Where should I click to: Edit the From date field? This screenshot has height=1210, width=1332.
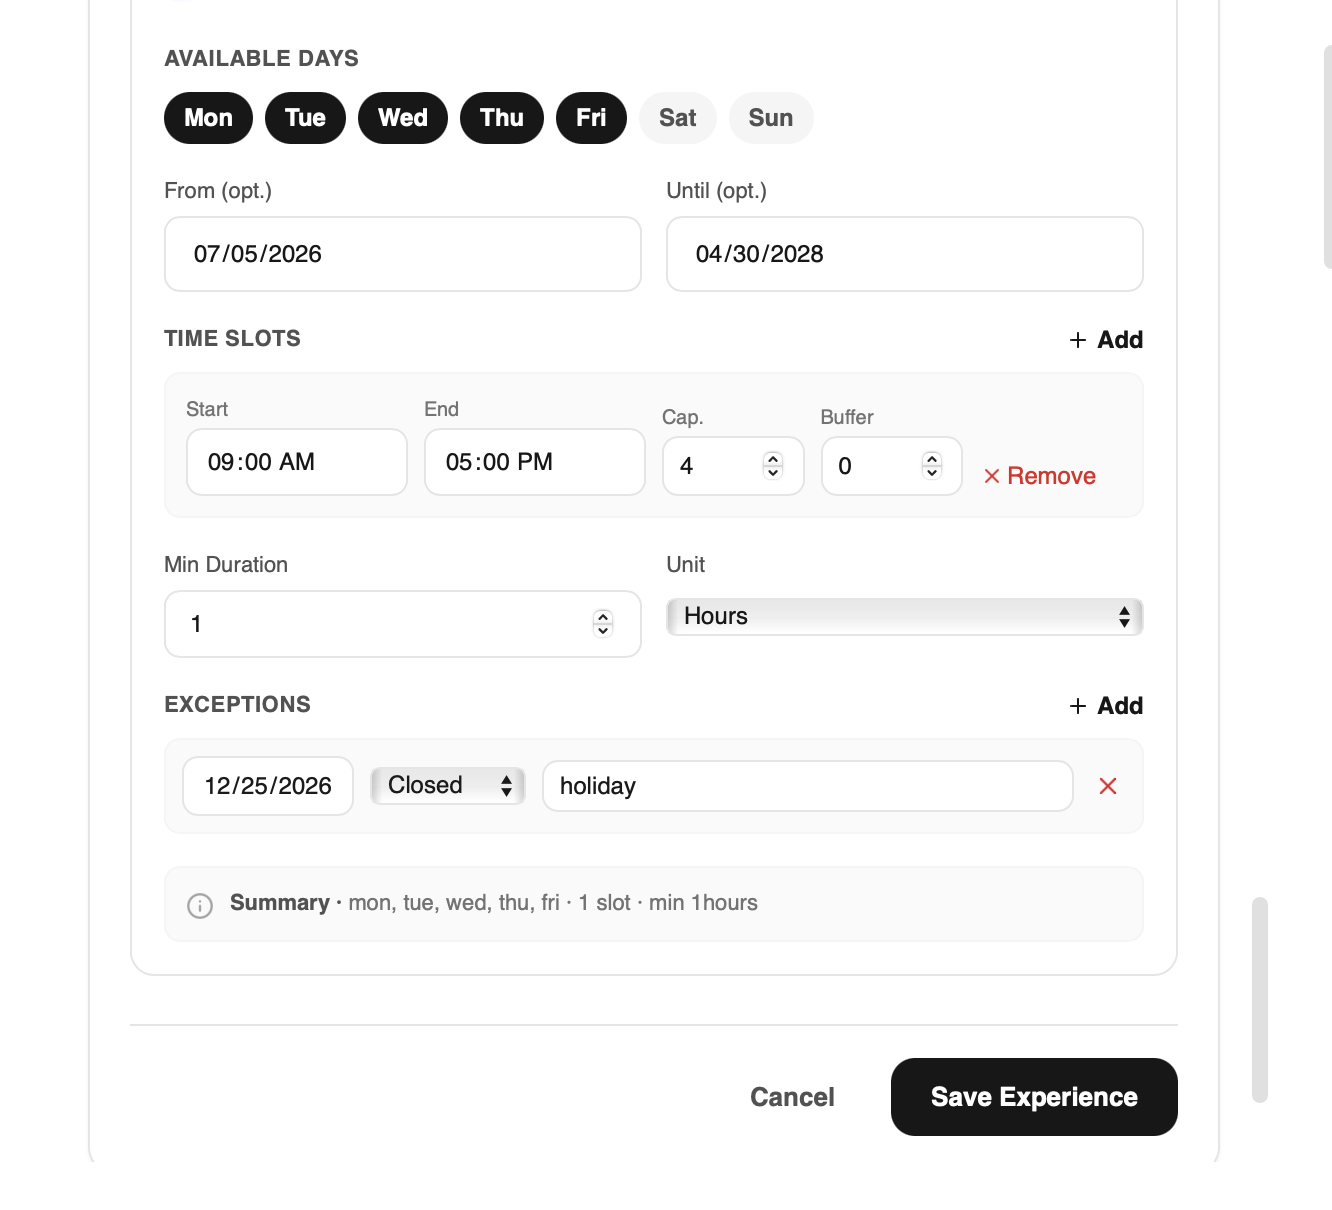(x=403, y=254)
